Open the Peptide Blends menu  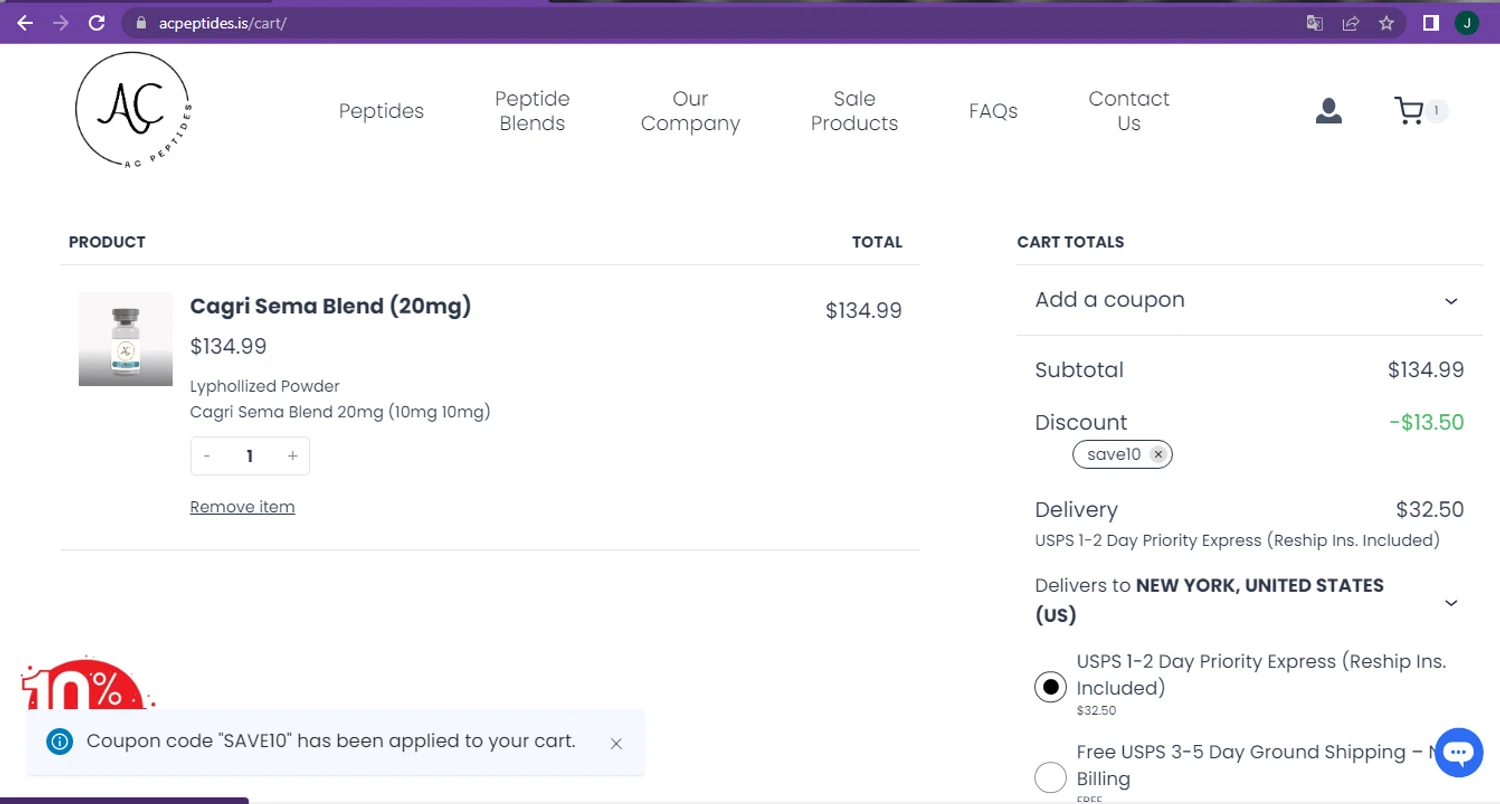click(532, 111)
